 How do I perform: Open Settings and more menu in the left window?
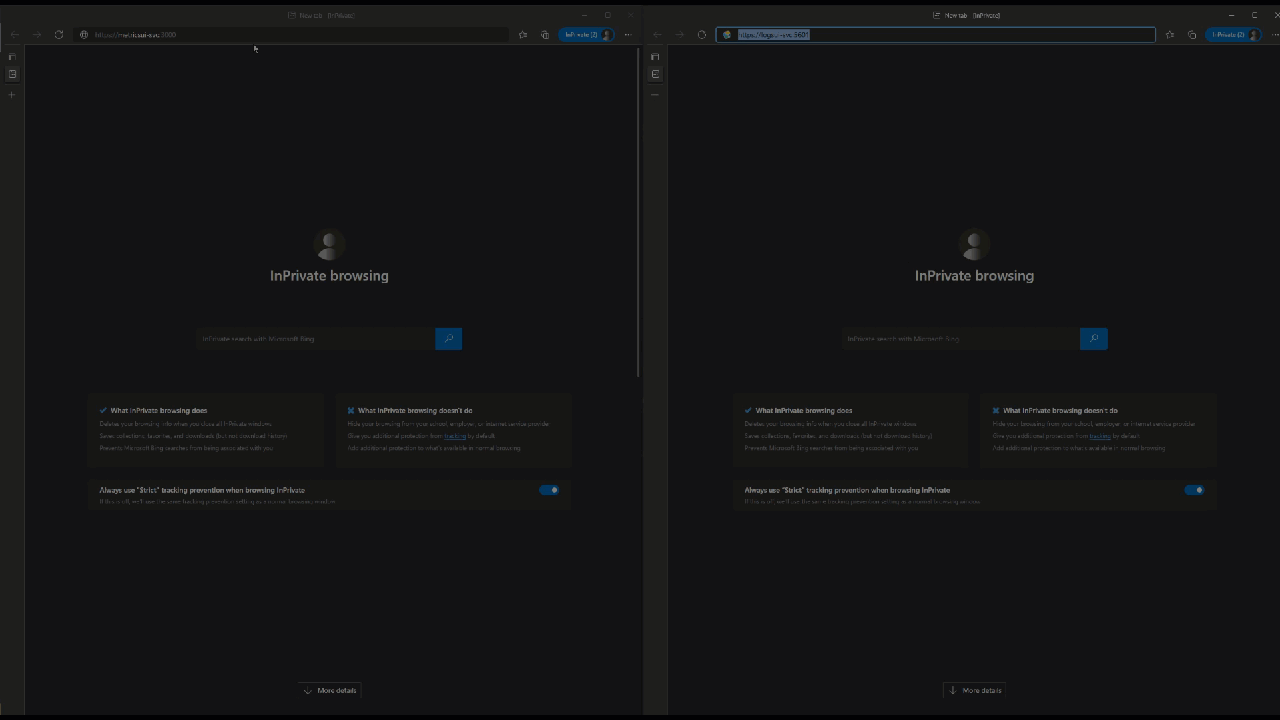point(628,35)
